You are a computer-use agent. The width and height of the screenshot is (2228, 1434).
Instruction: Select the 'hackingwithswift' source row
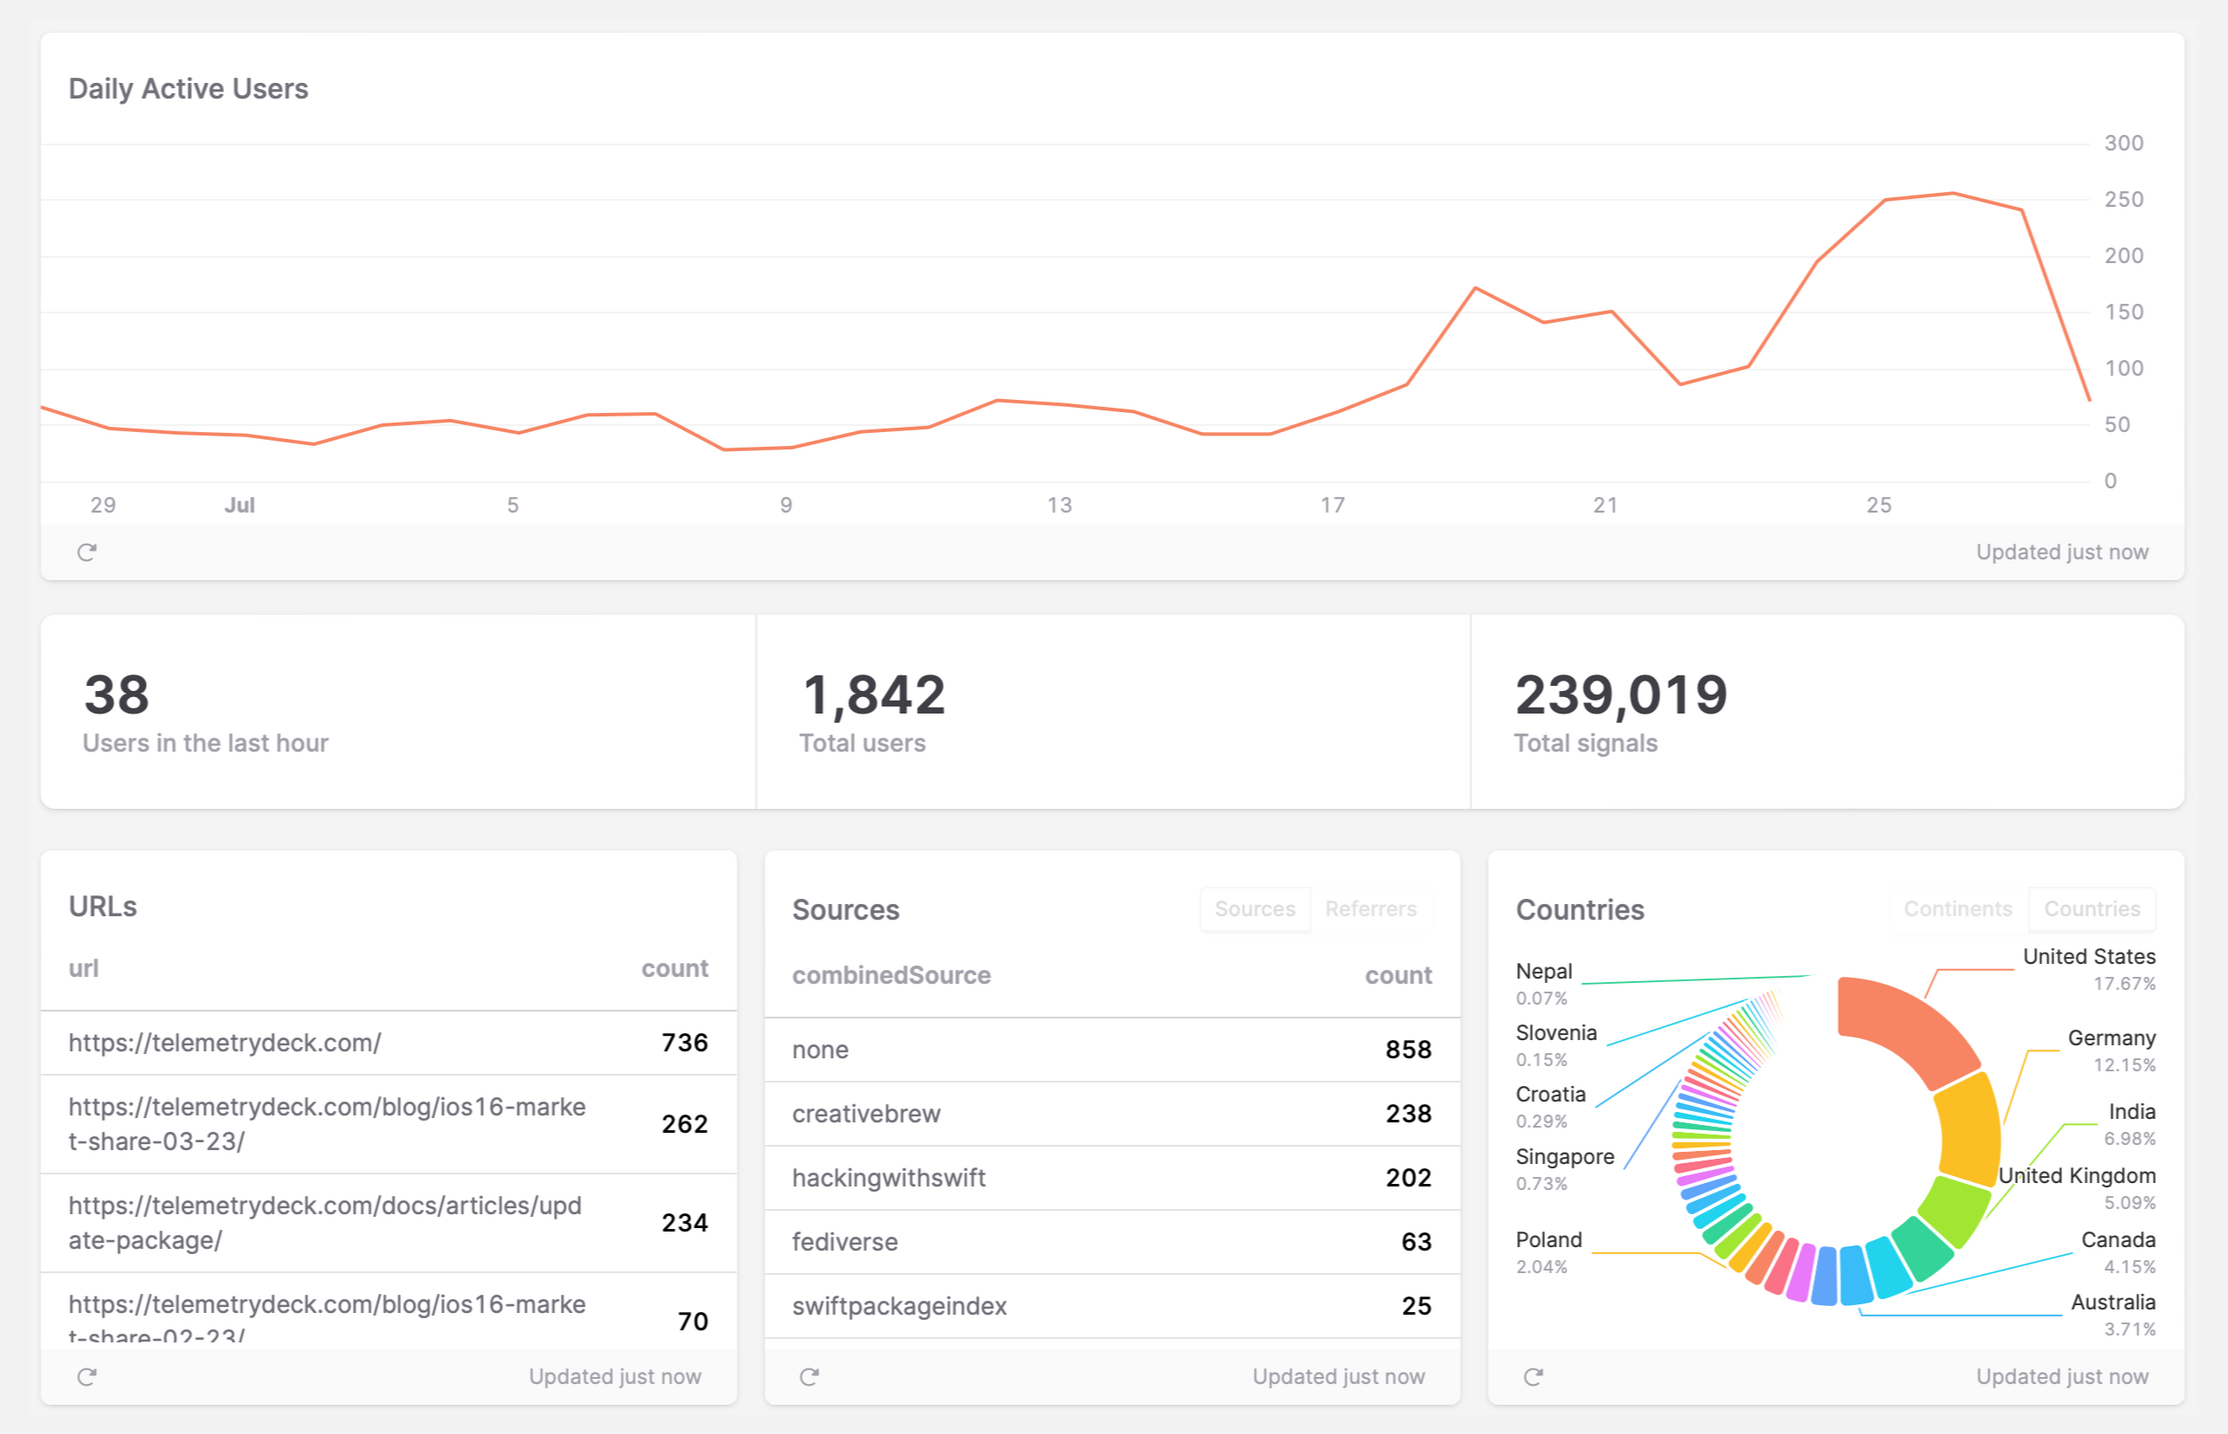1112,1178
